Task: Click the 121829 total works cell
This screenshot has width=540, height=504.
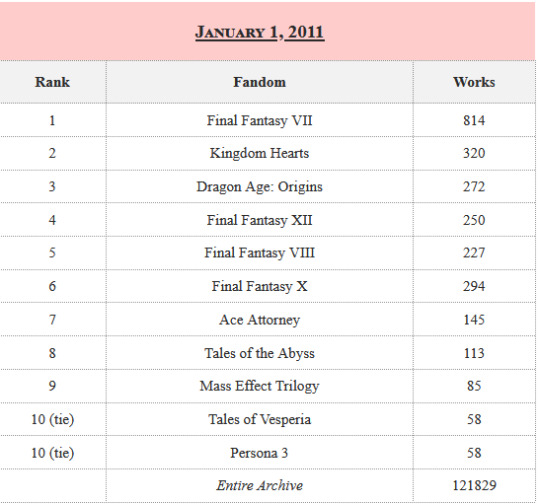Action: (x=474, y=485)
